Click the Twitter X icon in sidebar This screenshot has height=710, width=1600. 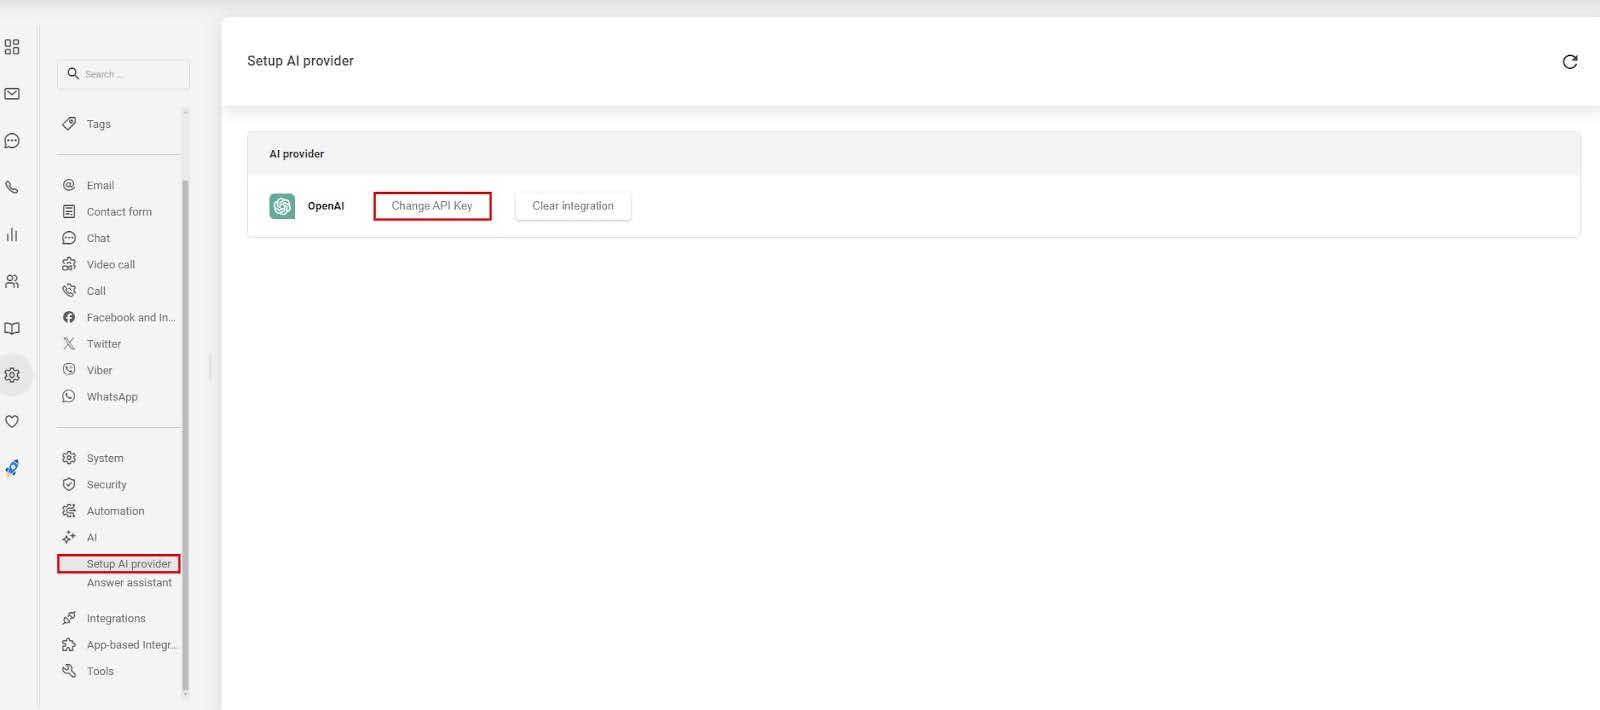[x=69, y=344]
